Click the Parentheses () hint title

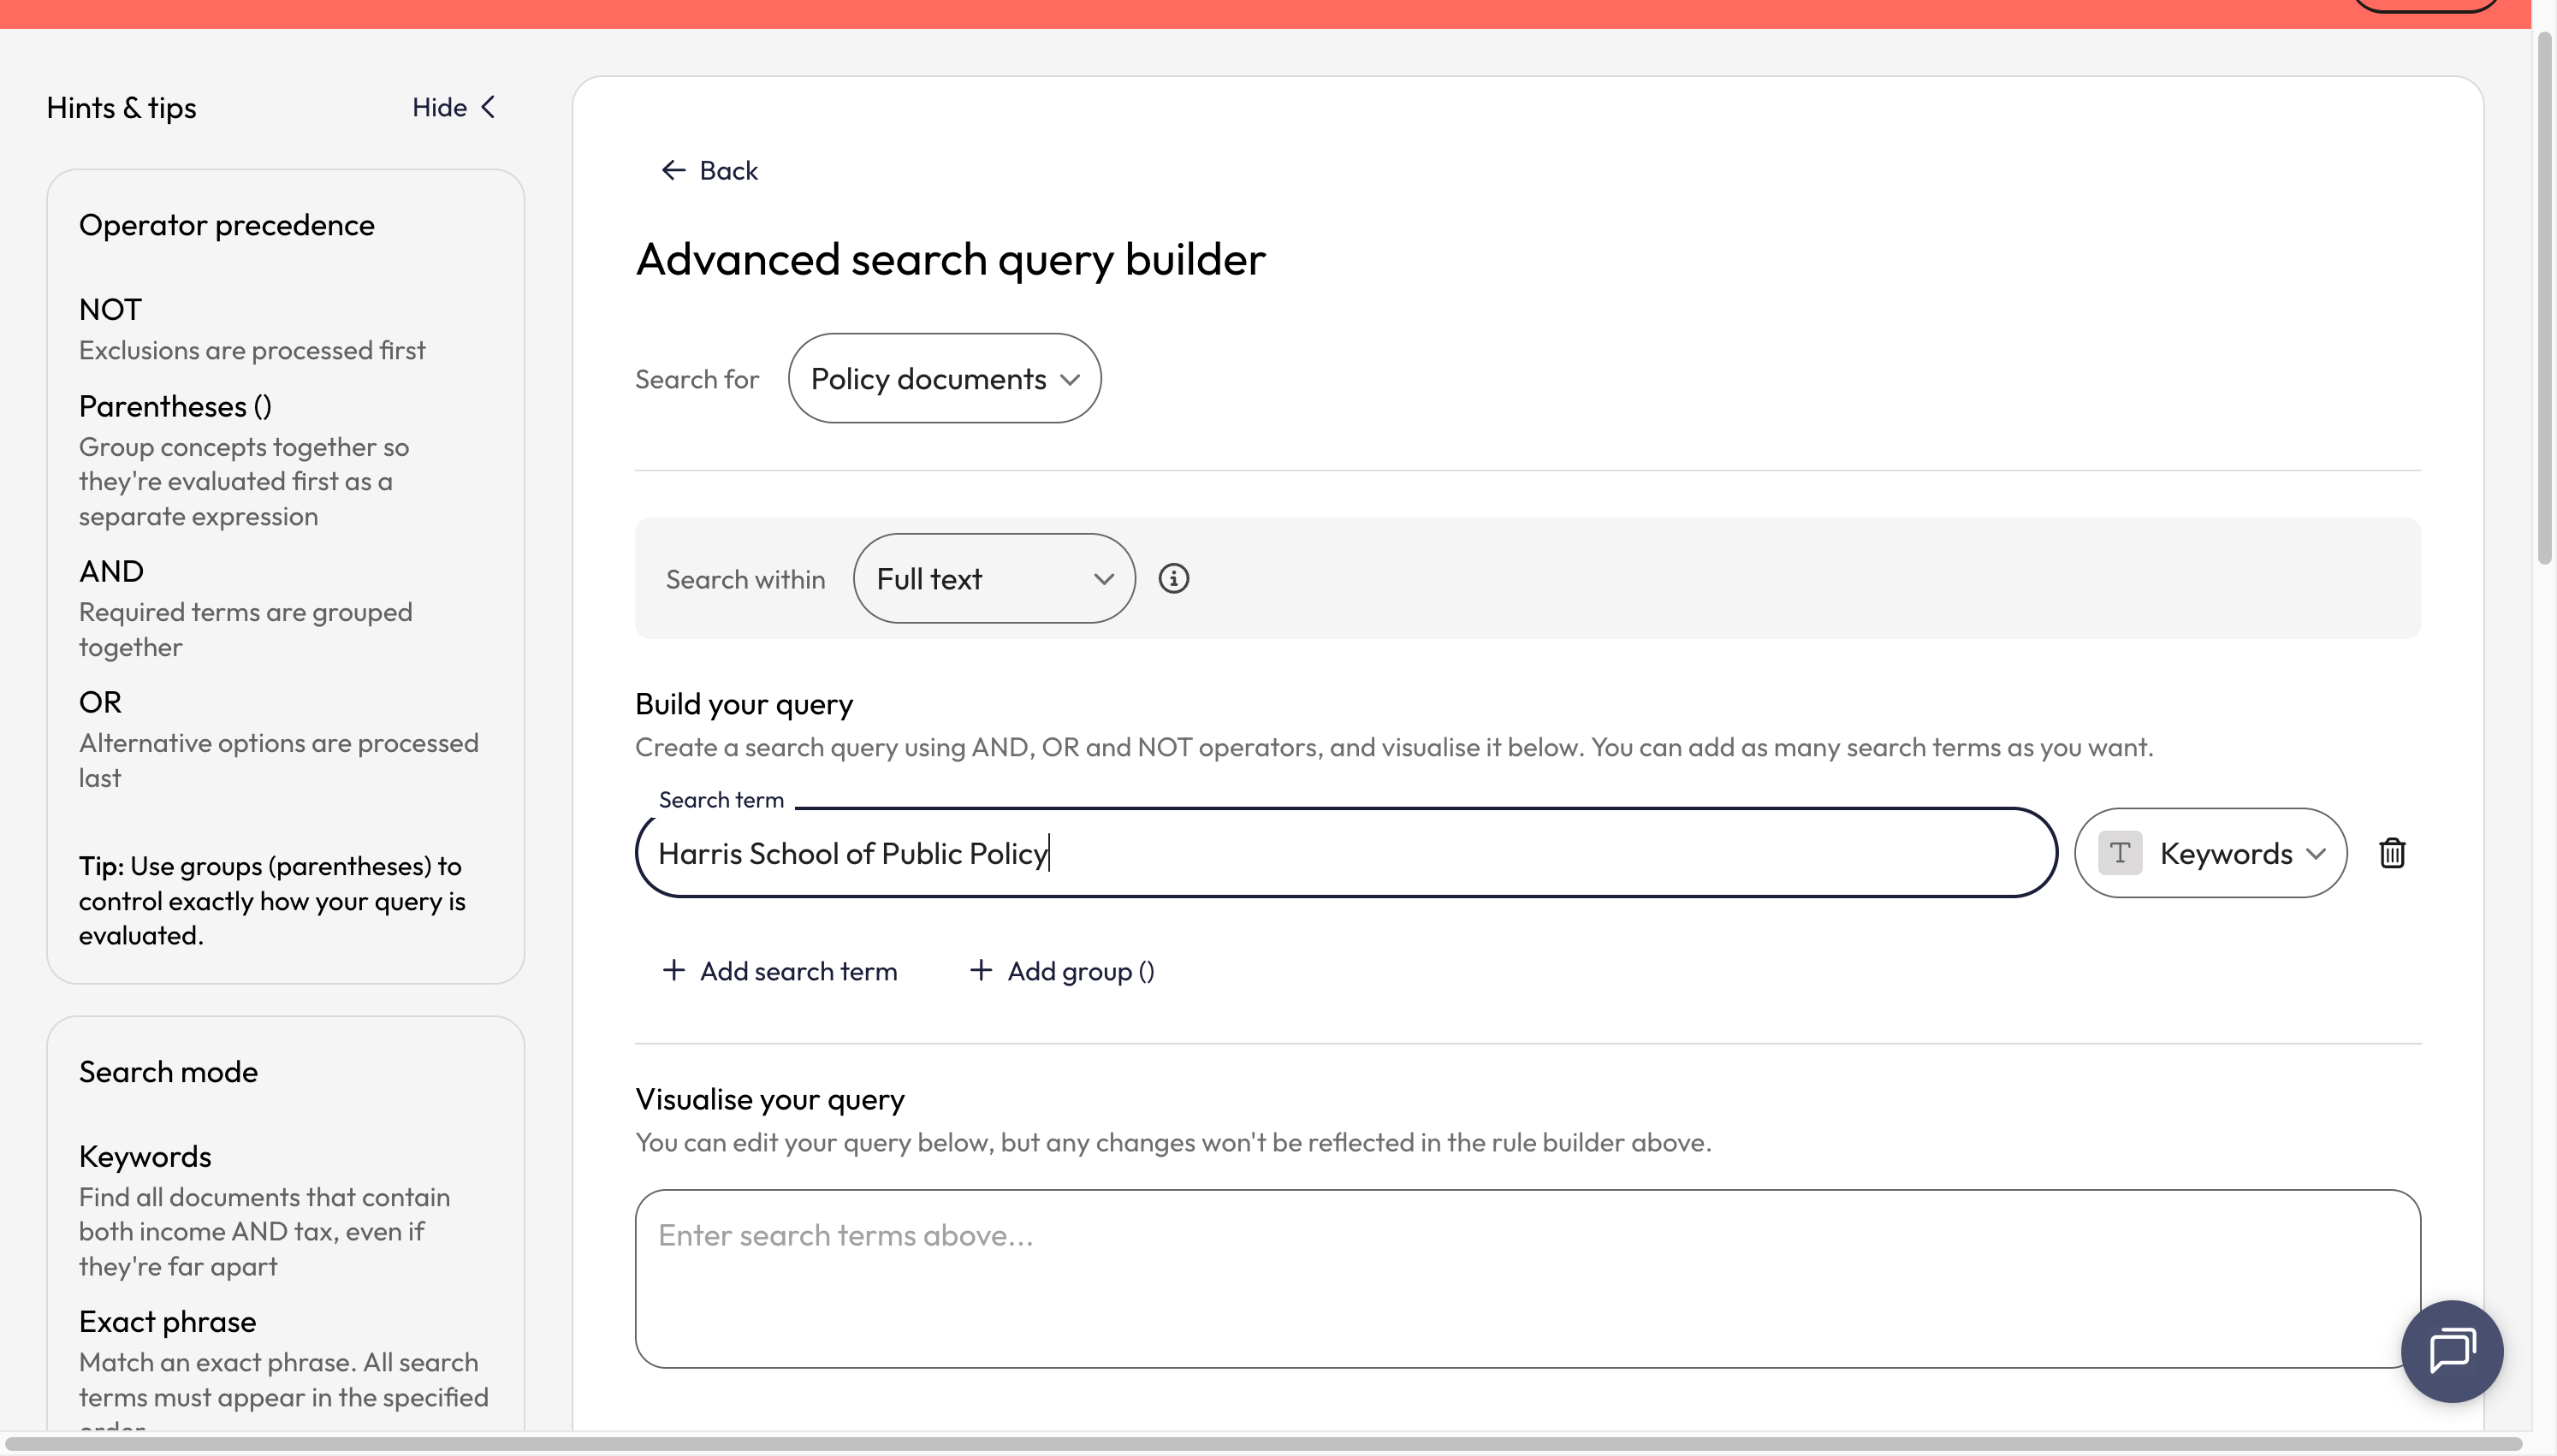175,406
